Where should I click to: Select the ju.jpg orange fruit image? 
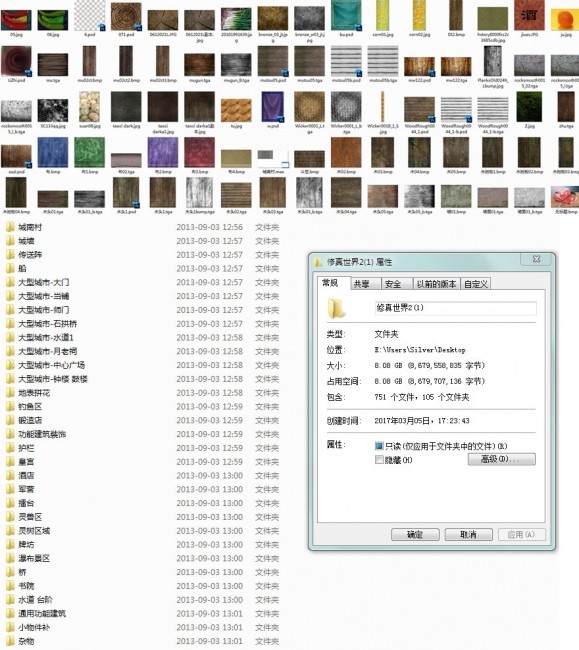(566, 20)
